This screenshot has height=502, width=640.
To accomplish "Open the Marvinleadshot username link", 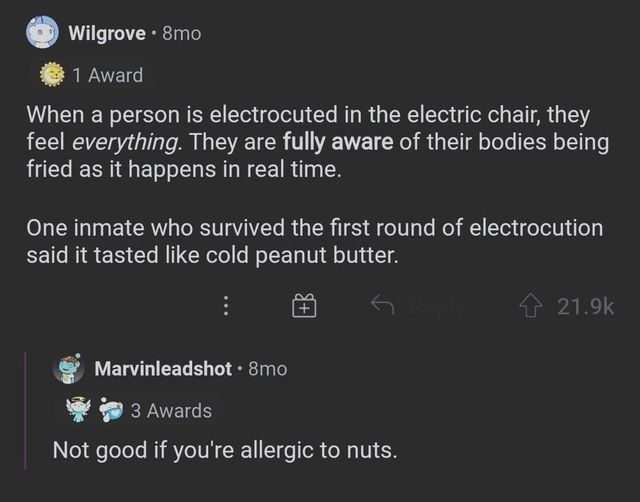I will [x=164, y=368].
